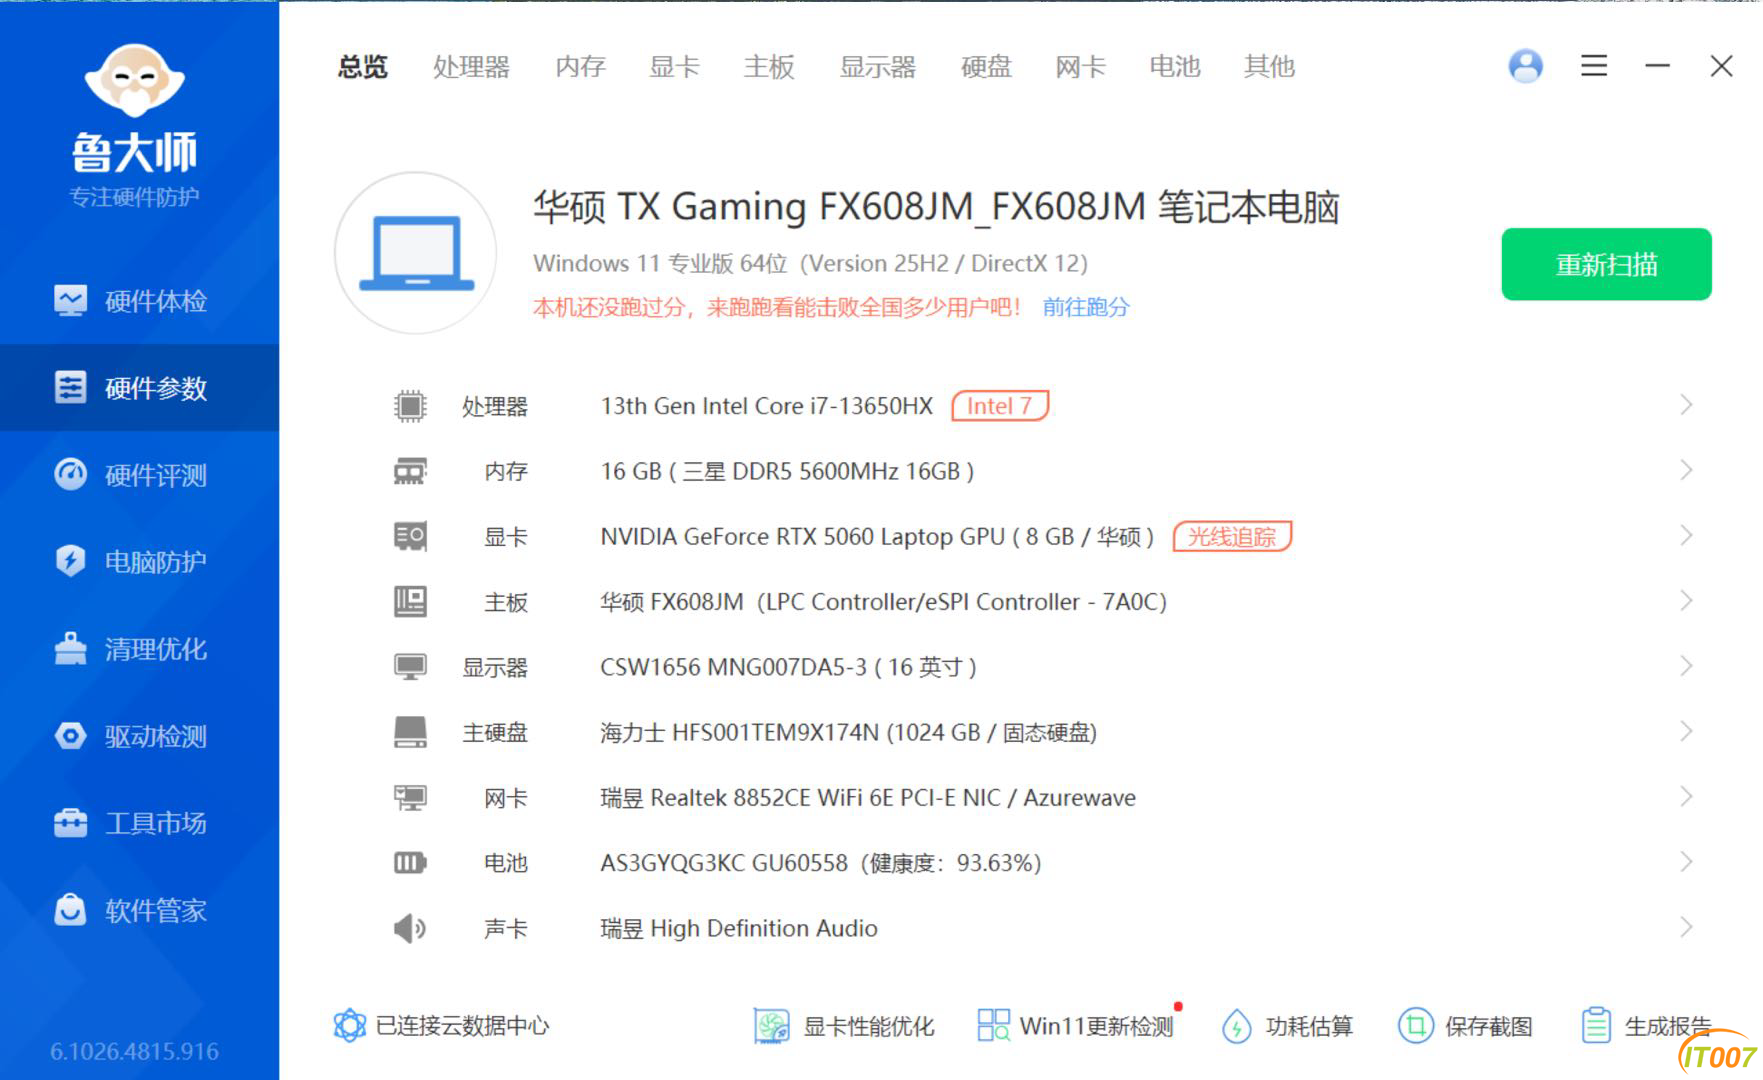
Task: Switch to the 显卡 tab
Action: (x=674, y=67)
